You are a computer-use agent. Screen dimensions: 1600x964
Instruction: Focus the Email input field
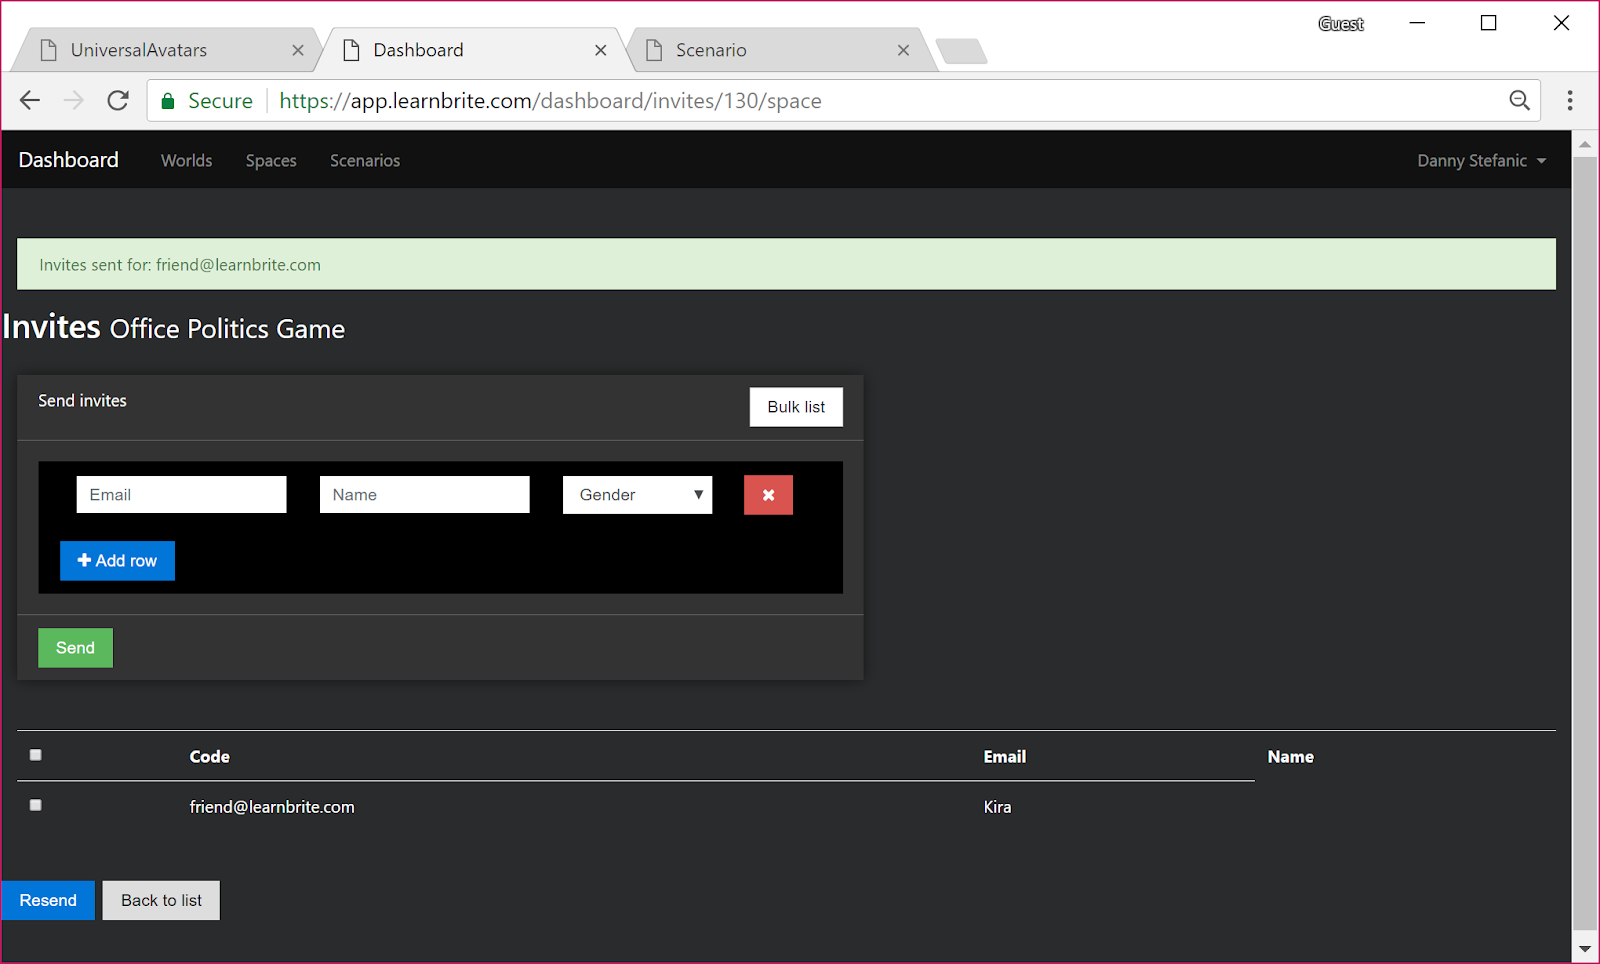[181, 495]
